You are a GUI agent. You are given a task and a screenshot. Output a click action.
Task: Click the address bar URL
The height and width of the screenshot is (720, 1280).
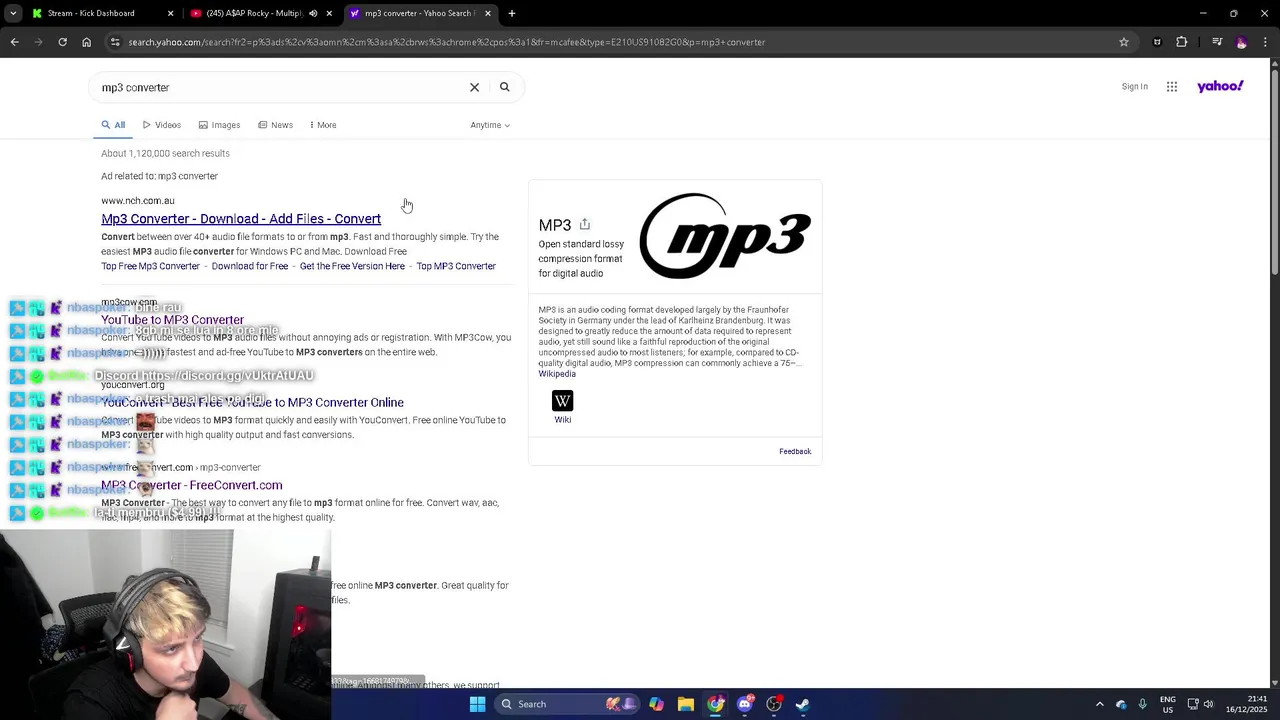click(446, 42)
